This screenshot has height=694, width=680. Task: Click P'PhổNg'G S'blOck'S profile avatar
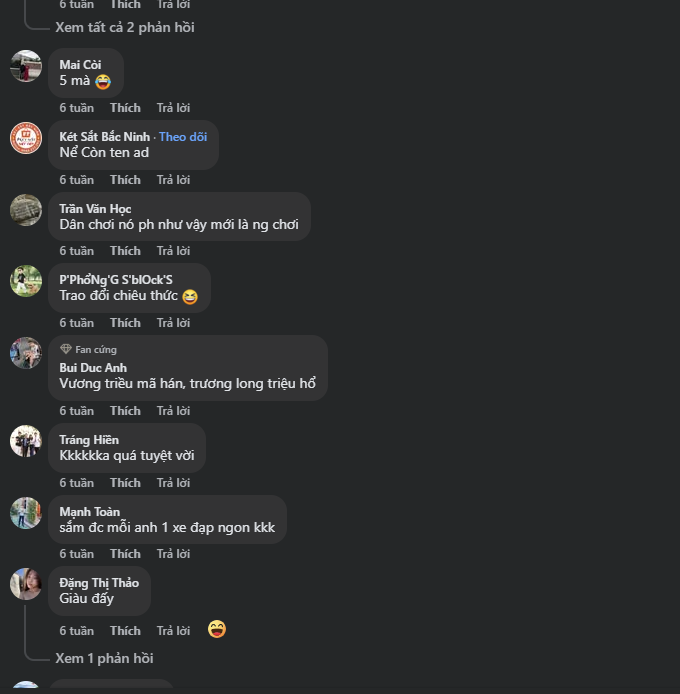26,281
